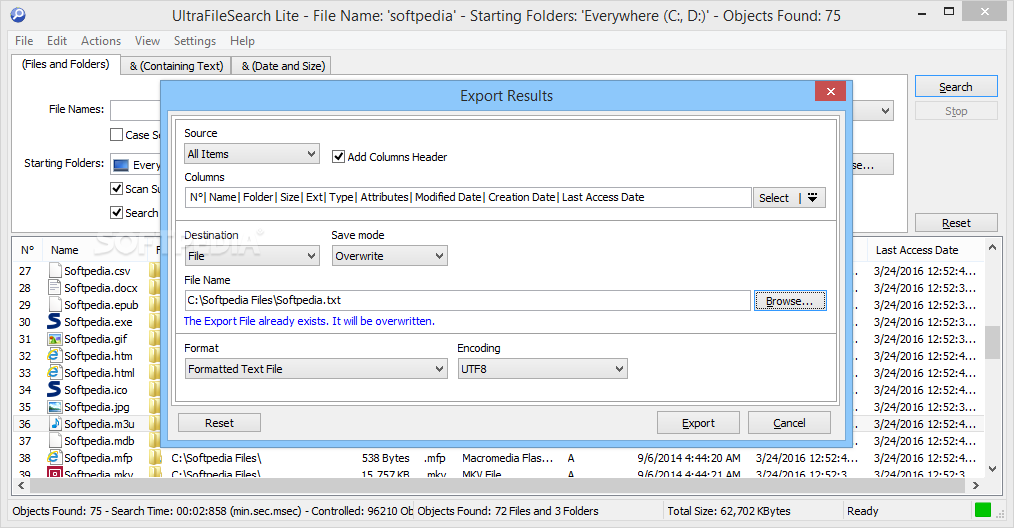Click the Columns list text field
1014x528 pixels.
(x=468, y=197)
